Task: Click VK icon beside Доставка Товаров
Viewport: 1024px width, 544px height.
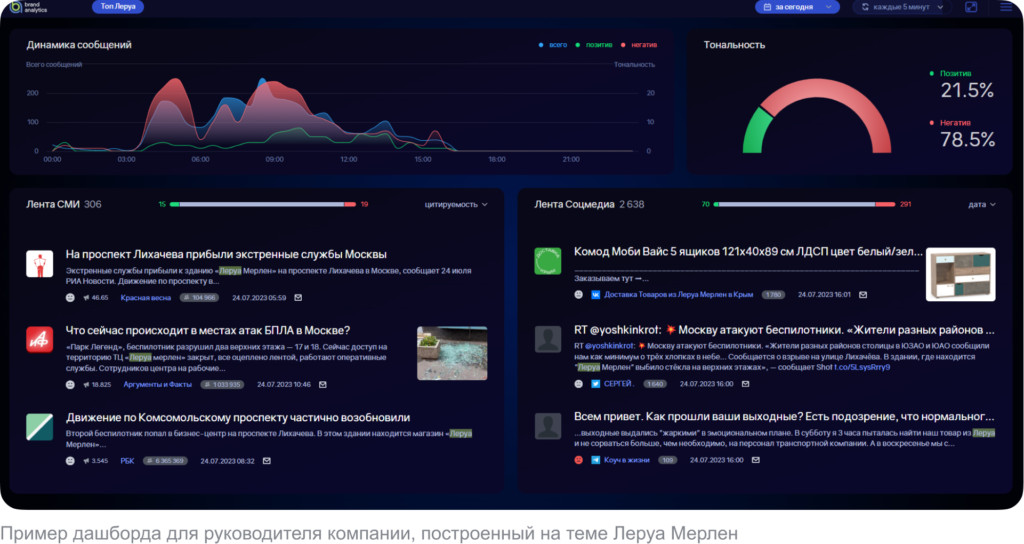Action: click(595, 295)
